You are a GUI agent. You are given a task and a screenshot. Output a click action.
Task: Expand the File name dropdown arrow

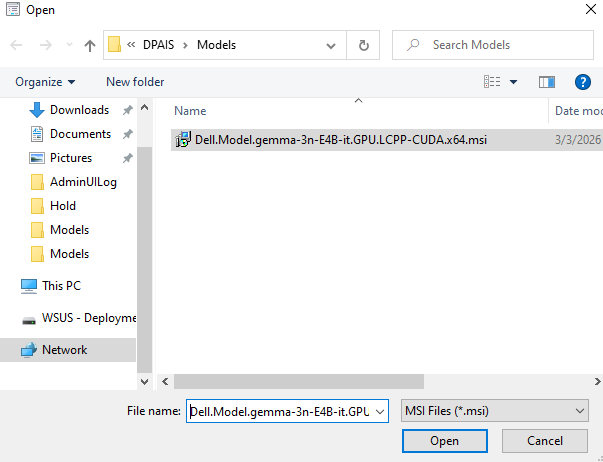[x=380, y=412]
